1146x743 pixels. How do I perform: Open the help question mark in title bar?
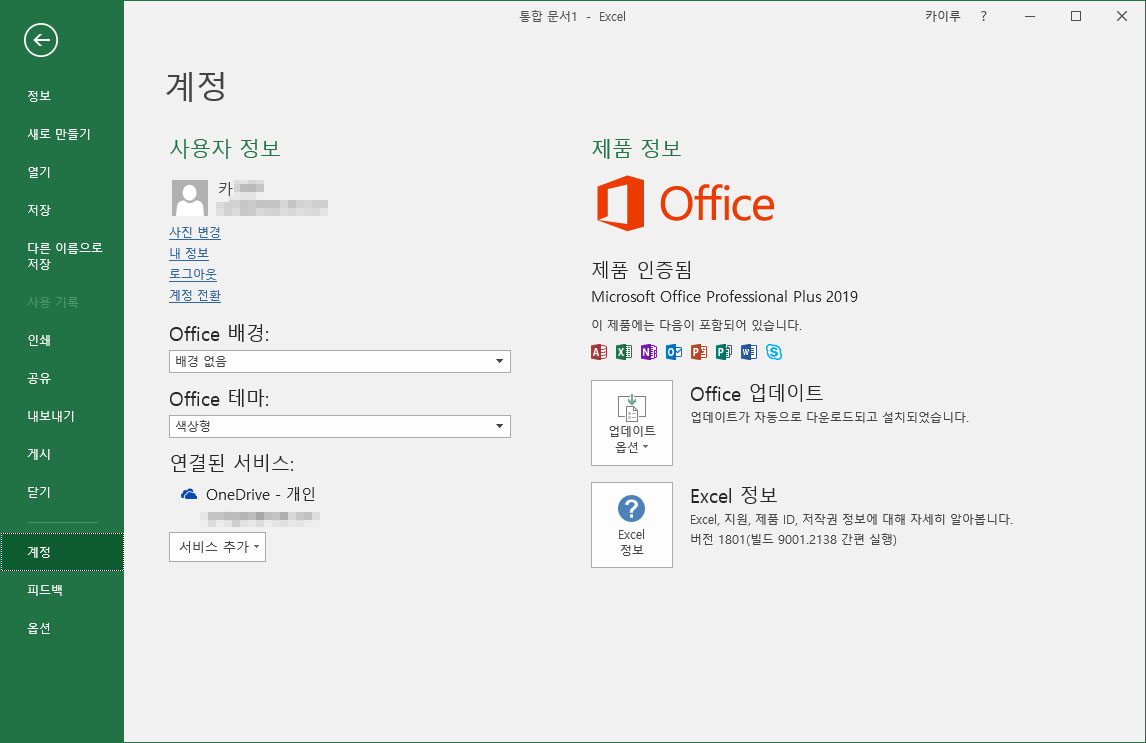click(983, 16)
